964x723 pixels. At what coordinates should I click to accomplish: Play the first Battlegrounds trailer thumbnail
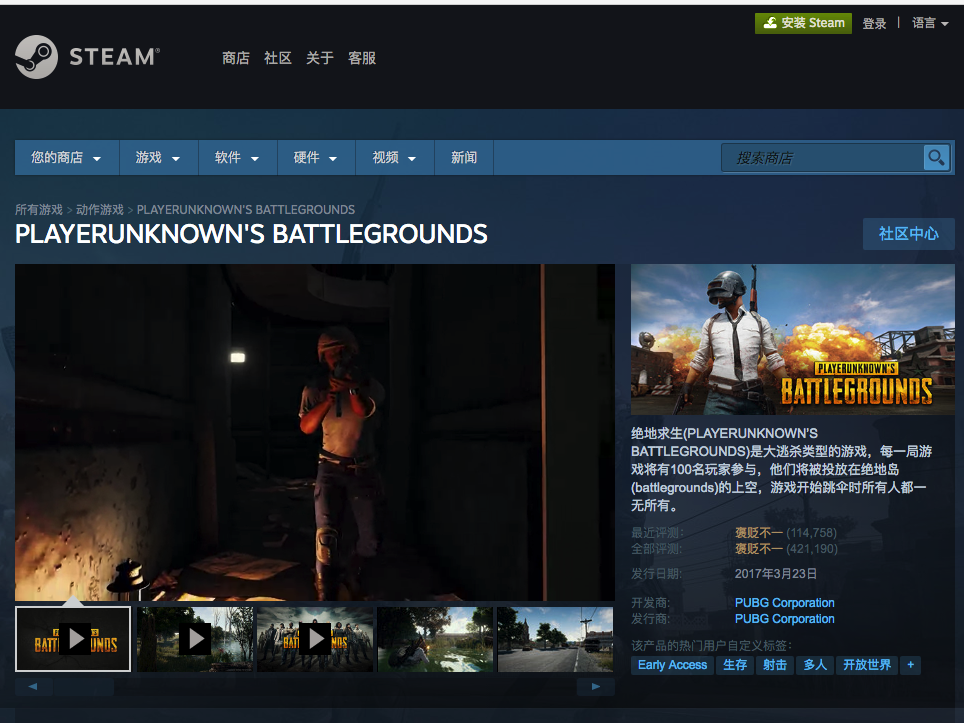click(73, 639)
